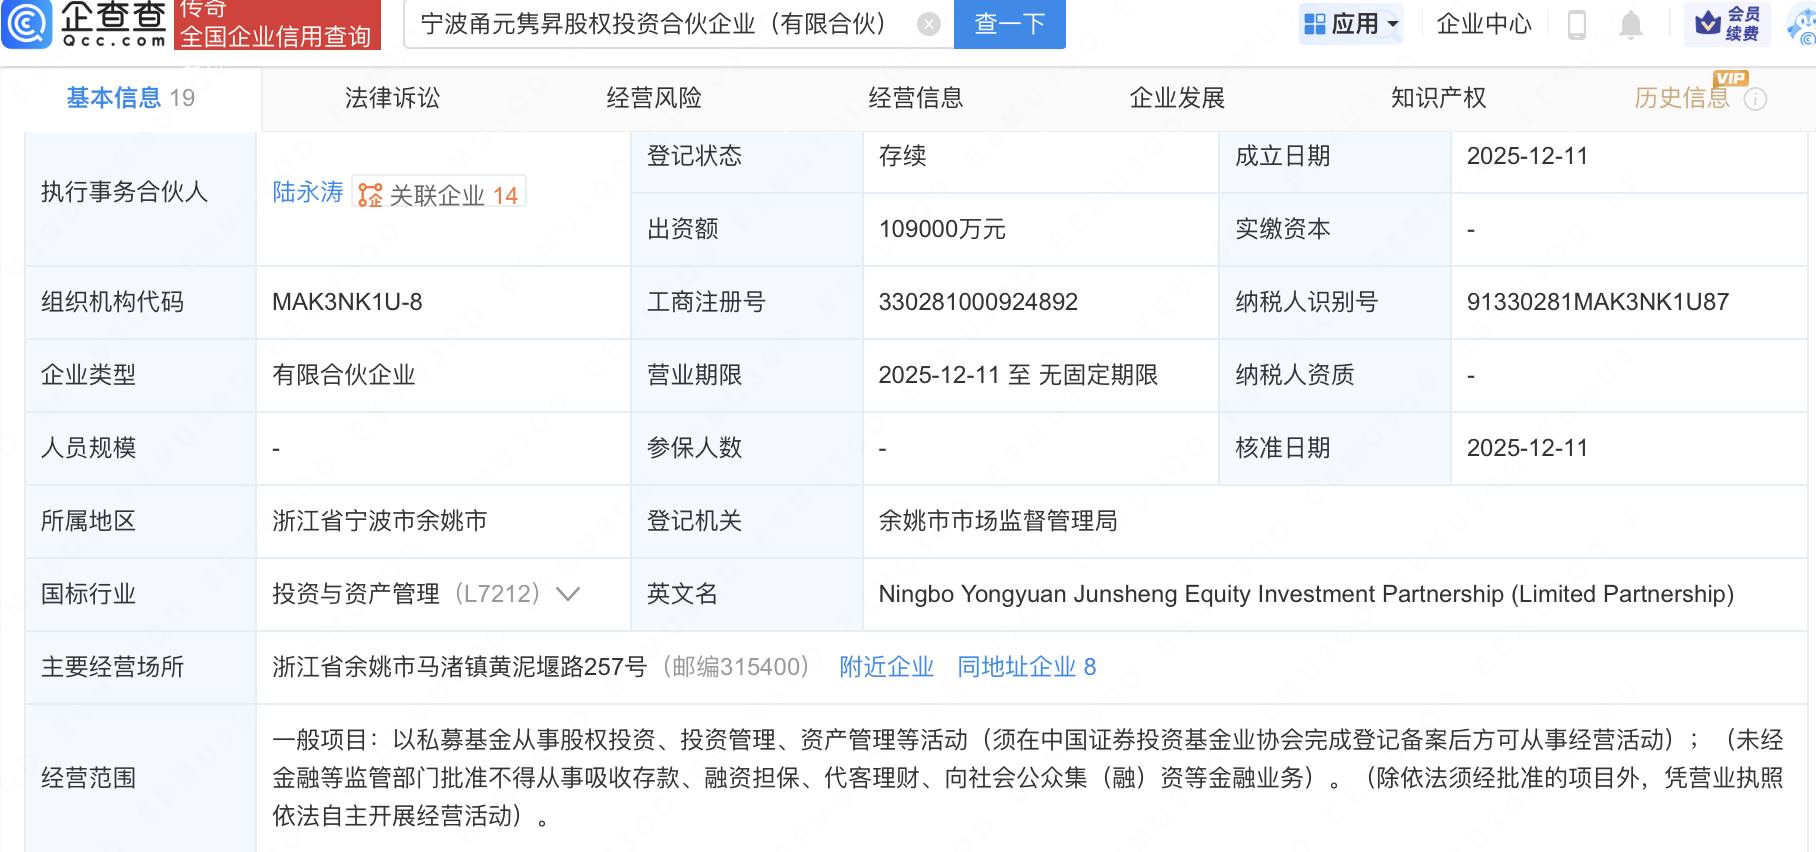Click the 附近企业 link

886,667
